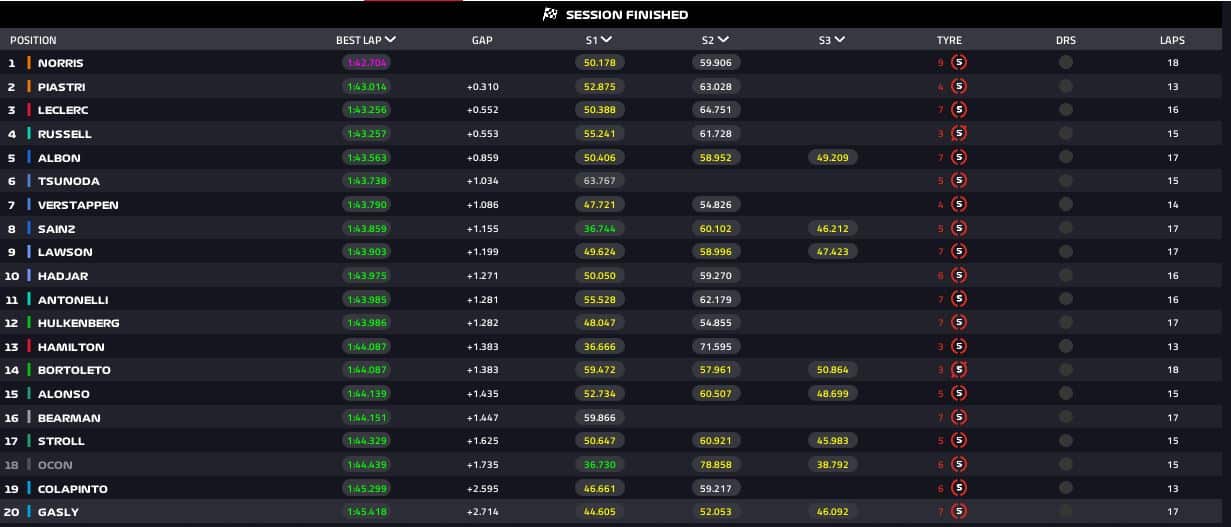
Task: Click the Gap column header
Action: coord(482,41)
